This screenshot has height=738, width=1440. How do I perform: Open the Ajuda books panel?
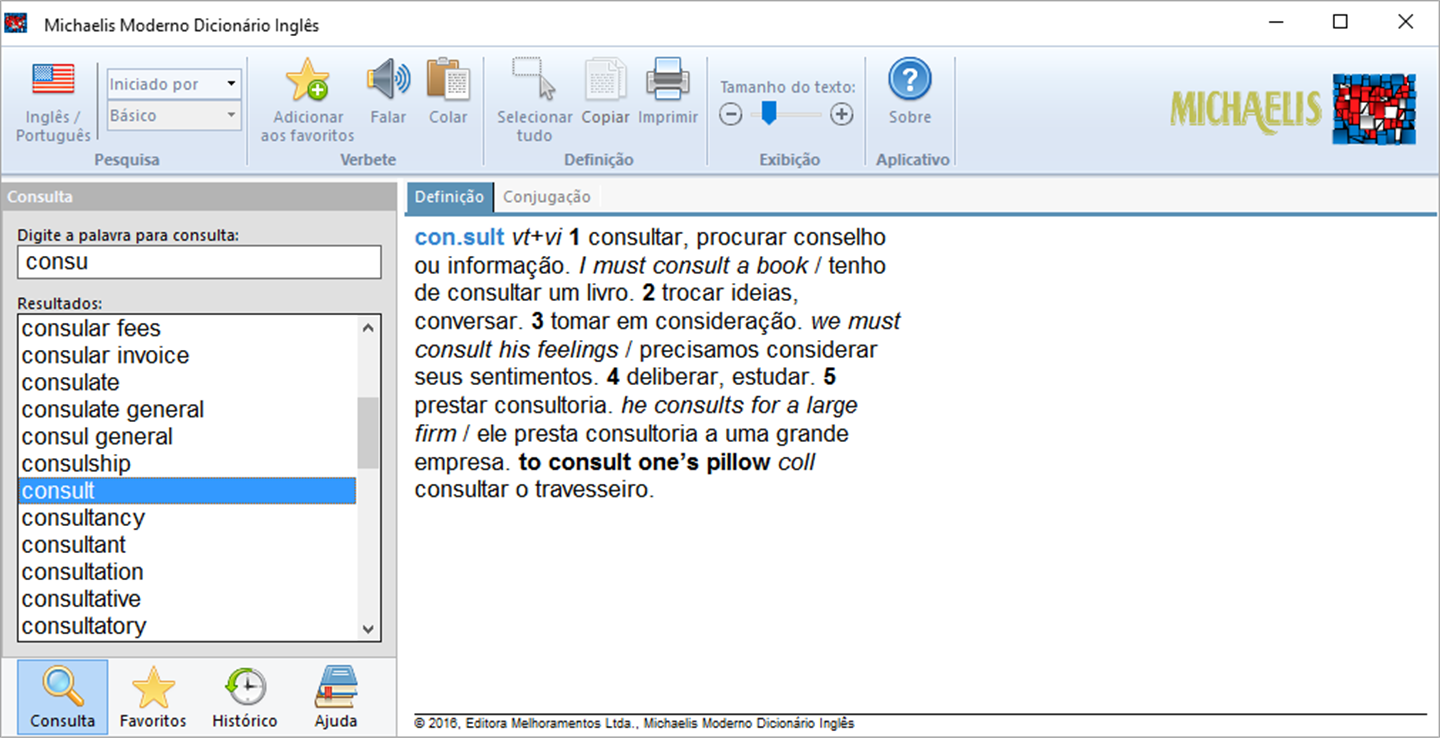tap(336, 697)
